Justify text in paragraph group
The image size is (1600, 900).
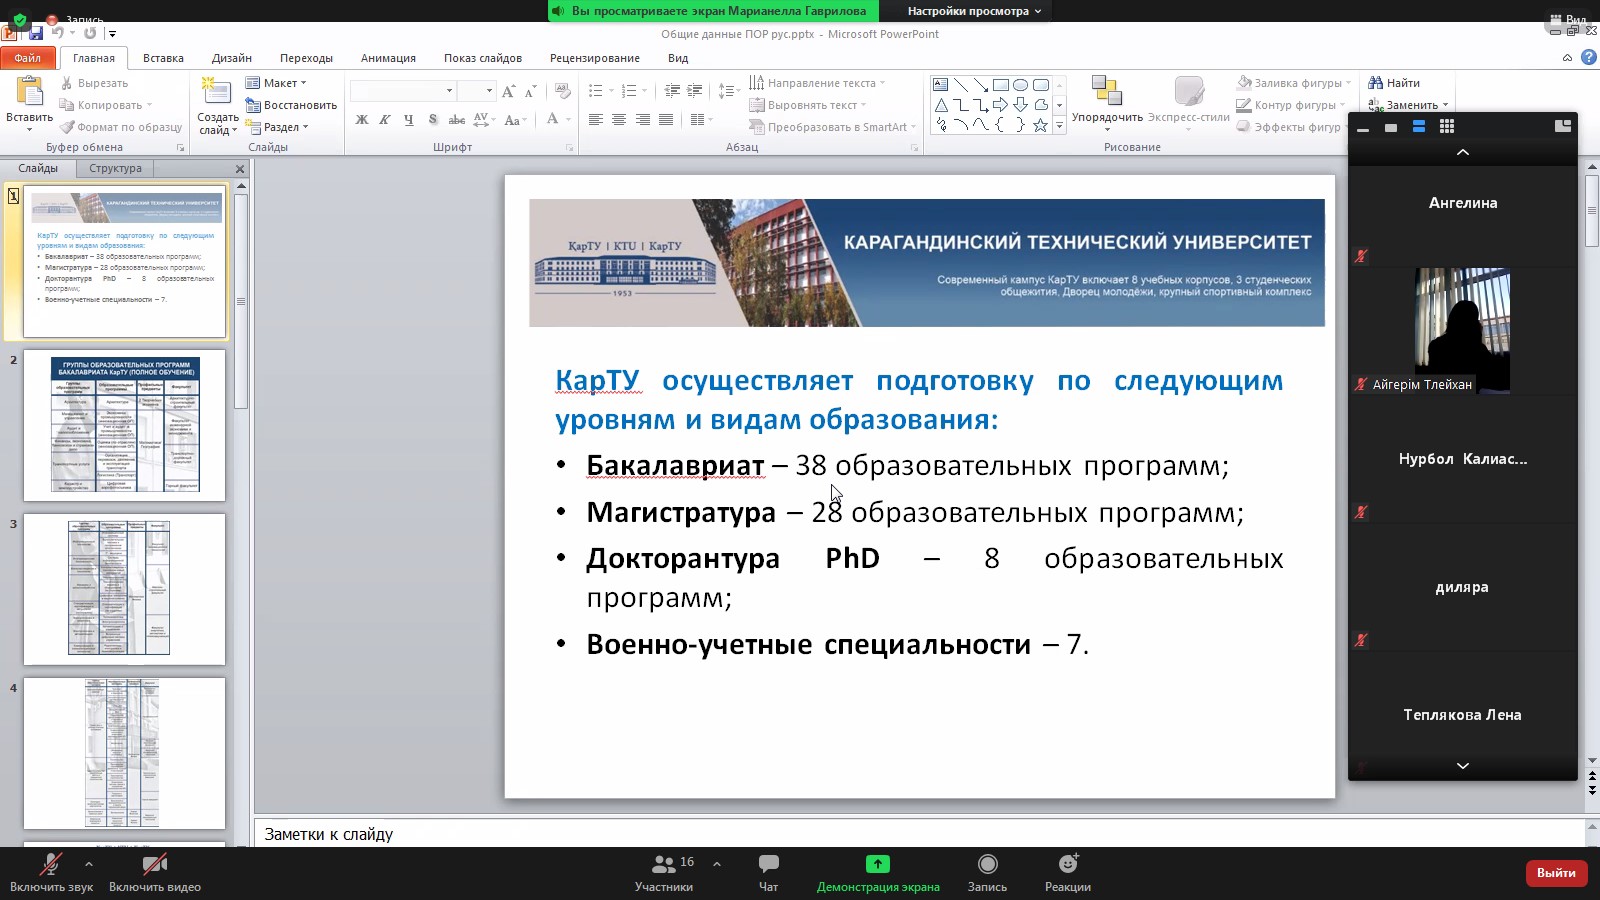point(667,119)
